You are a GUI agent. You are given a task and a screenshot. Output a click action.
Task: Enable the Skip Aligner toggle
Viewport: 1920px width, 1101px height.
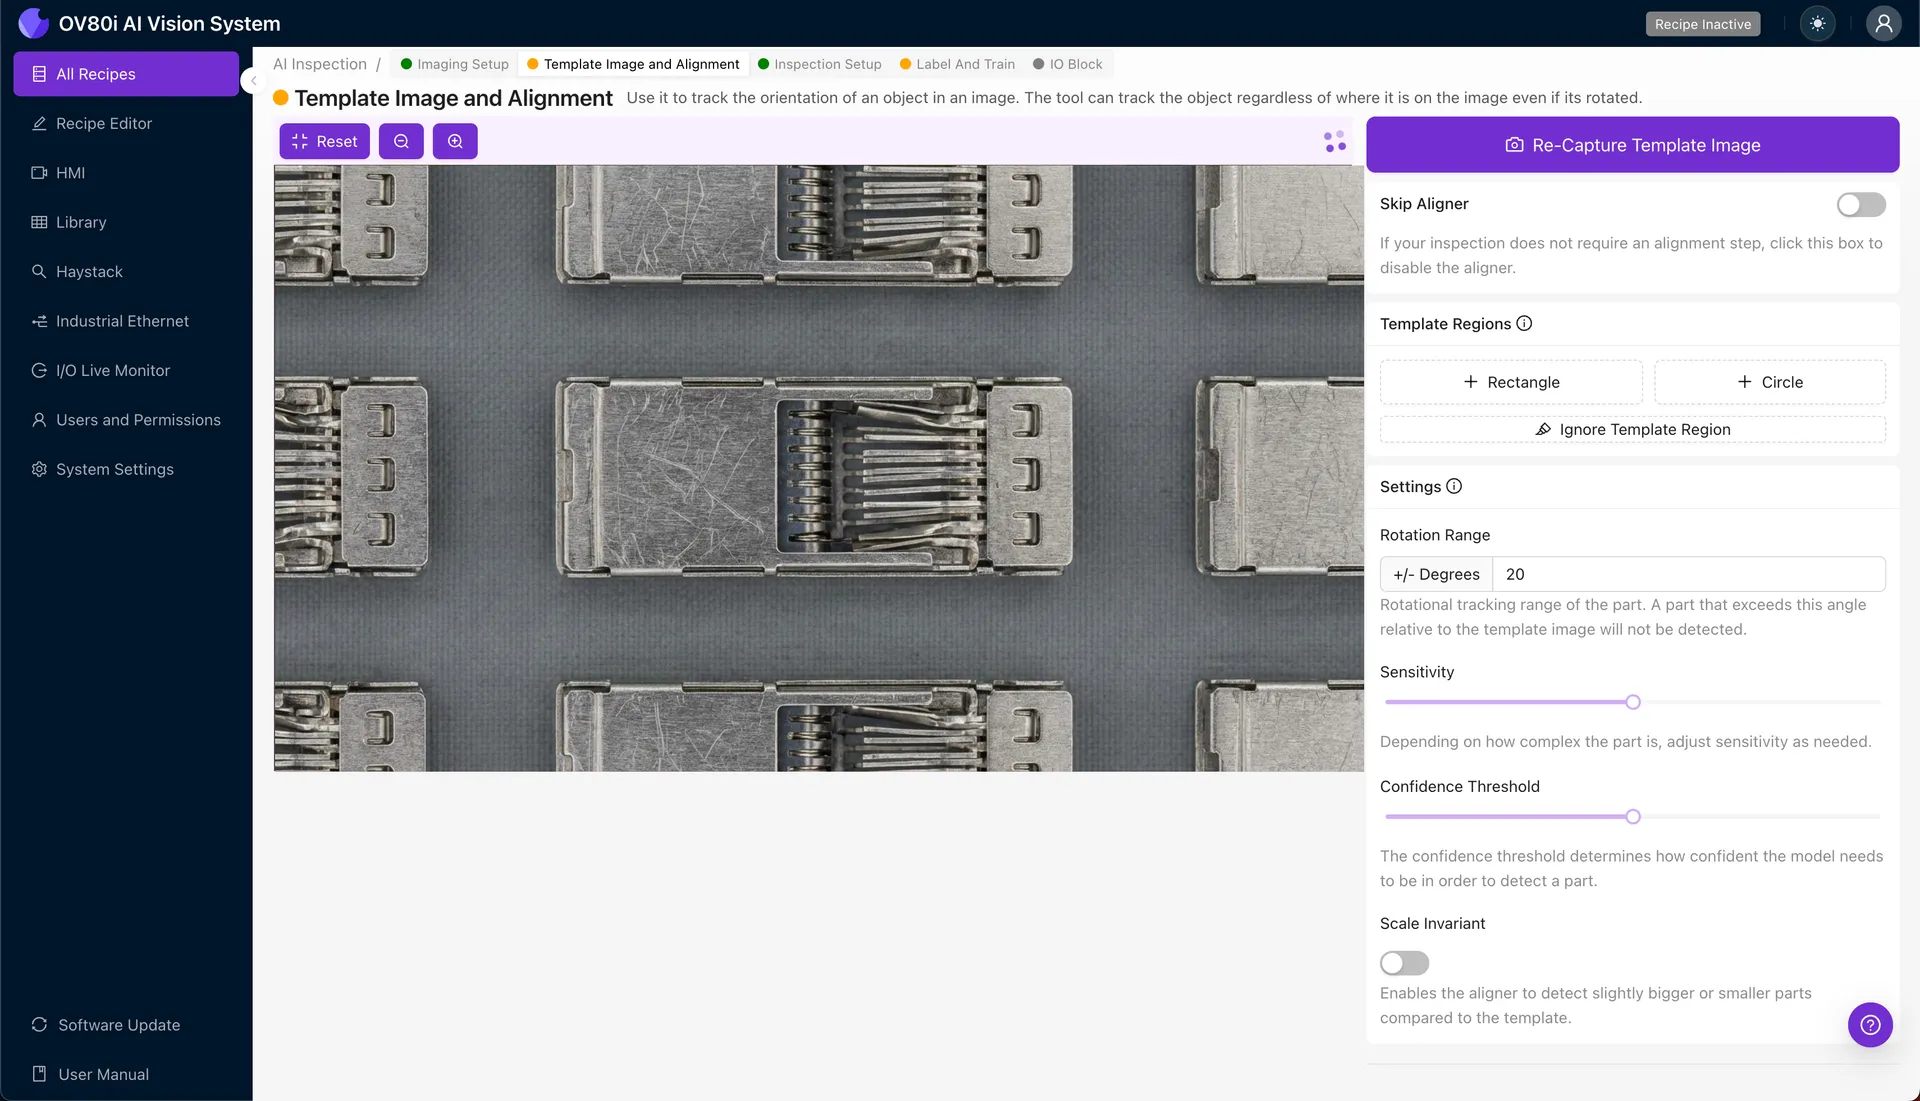pyautogui.click(x=1860, y=205)
